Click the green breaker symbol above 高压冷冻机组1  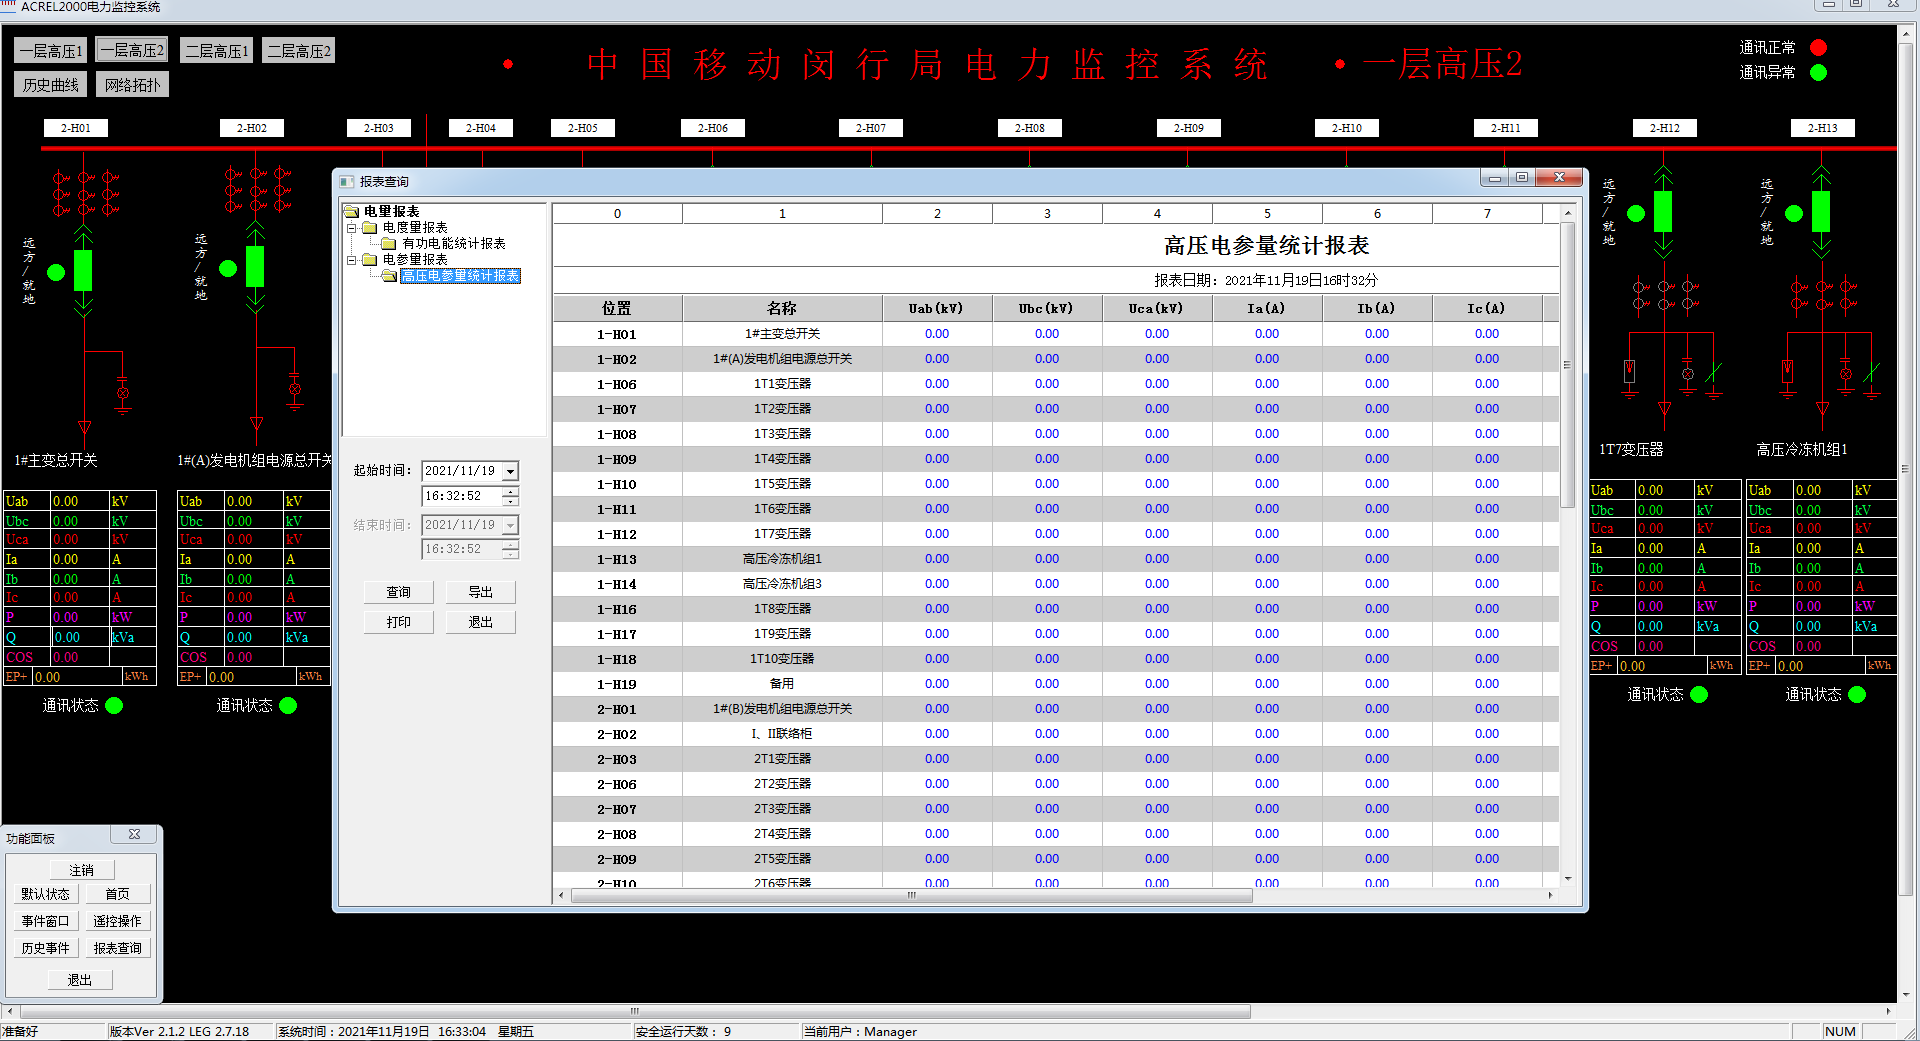coord(1820,212)
